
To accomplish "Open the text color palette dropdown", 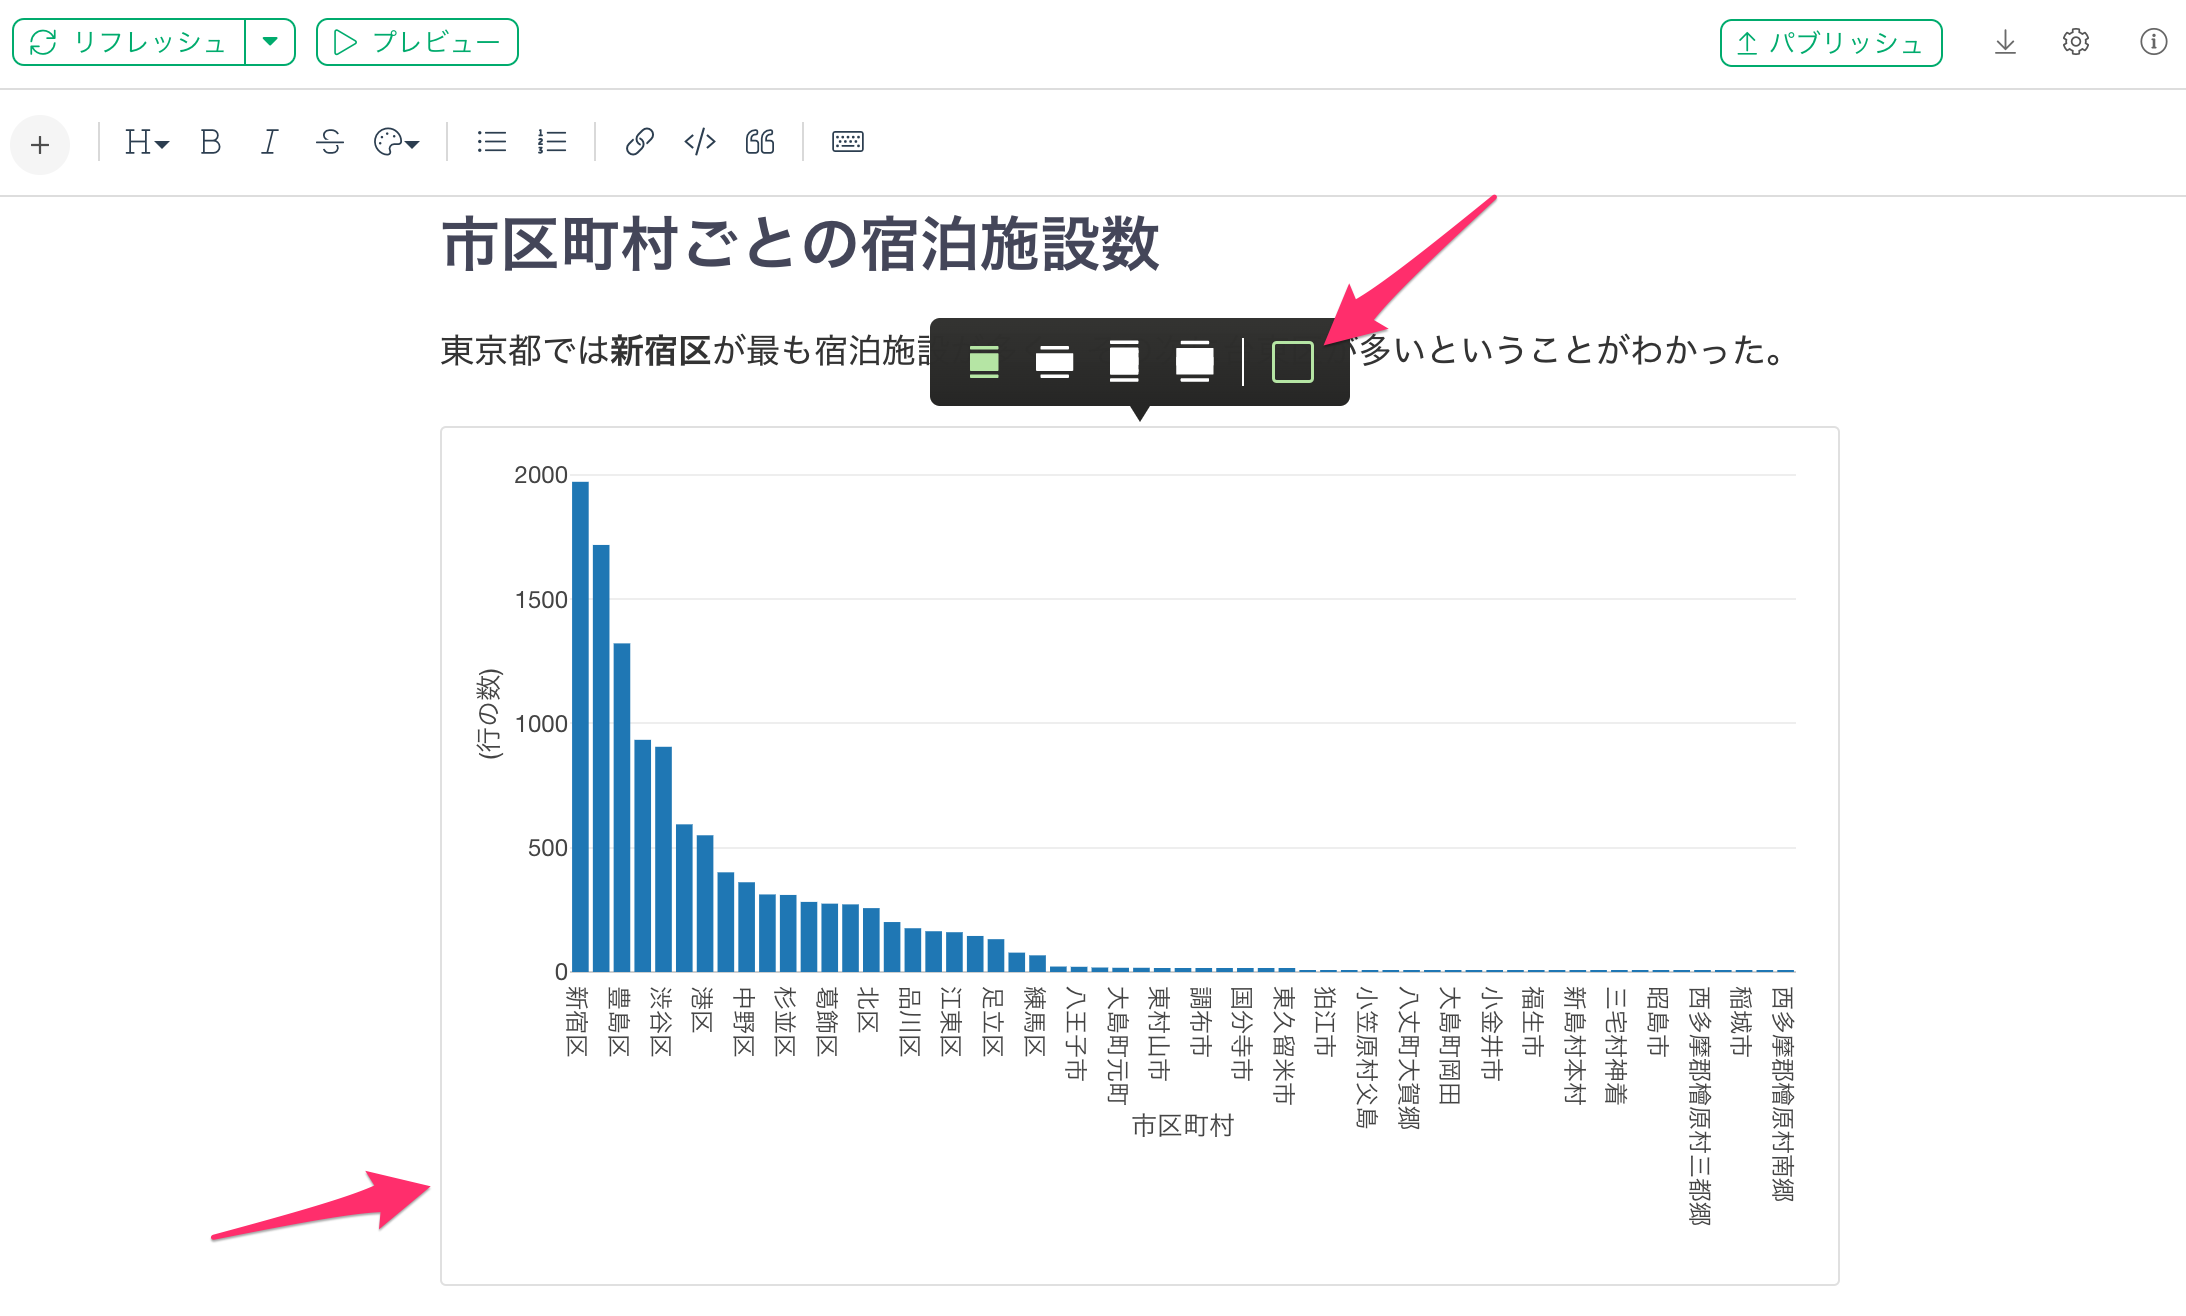I will pos(396,142).
